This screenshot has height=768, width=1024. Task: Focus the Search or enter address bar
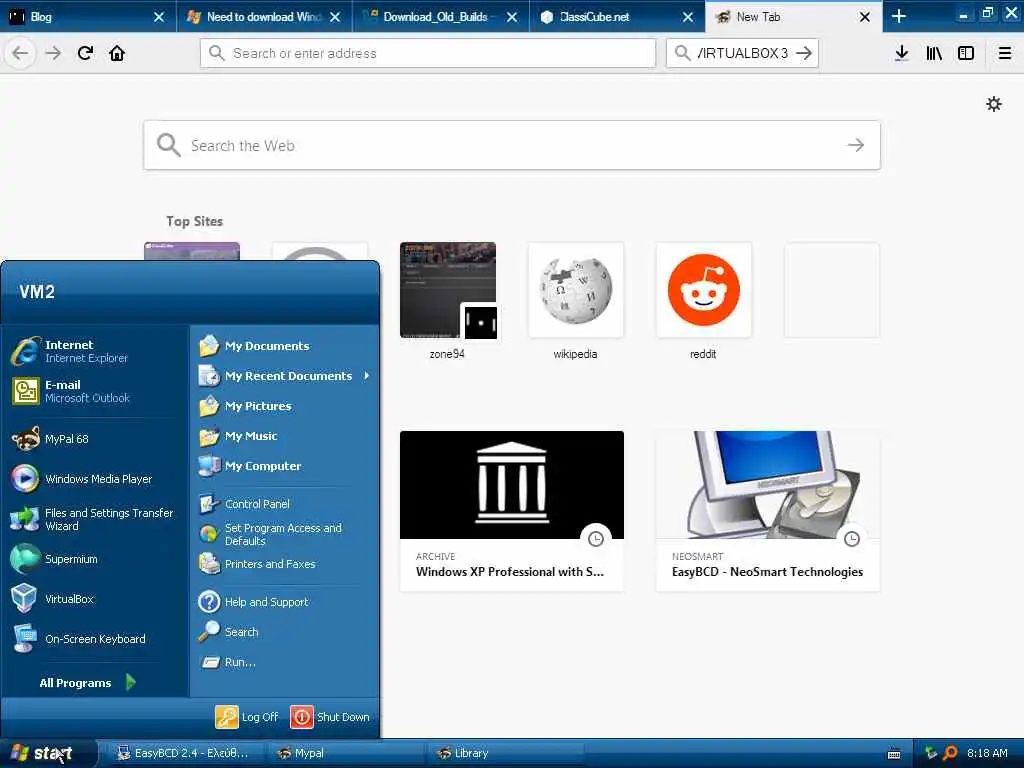click(x=428, y=53)
